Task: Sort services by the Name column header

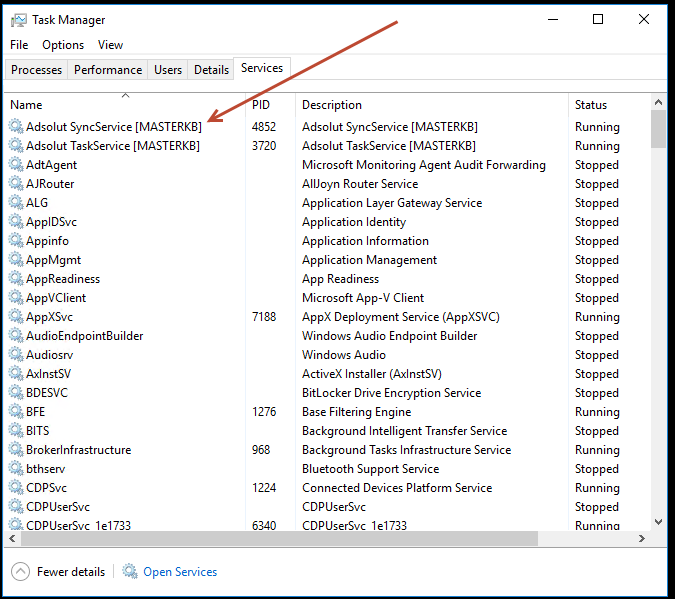Action: 26,105
